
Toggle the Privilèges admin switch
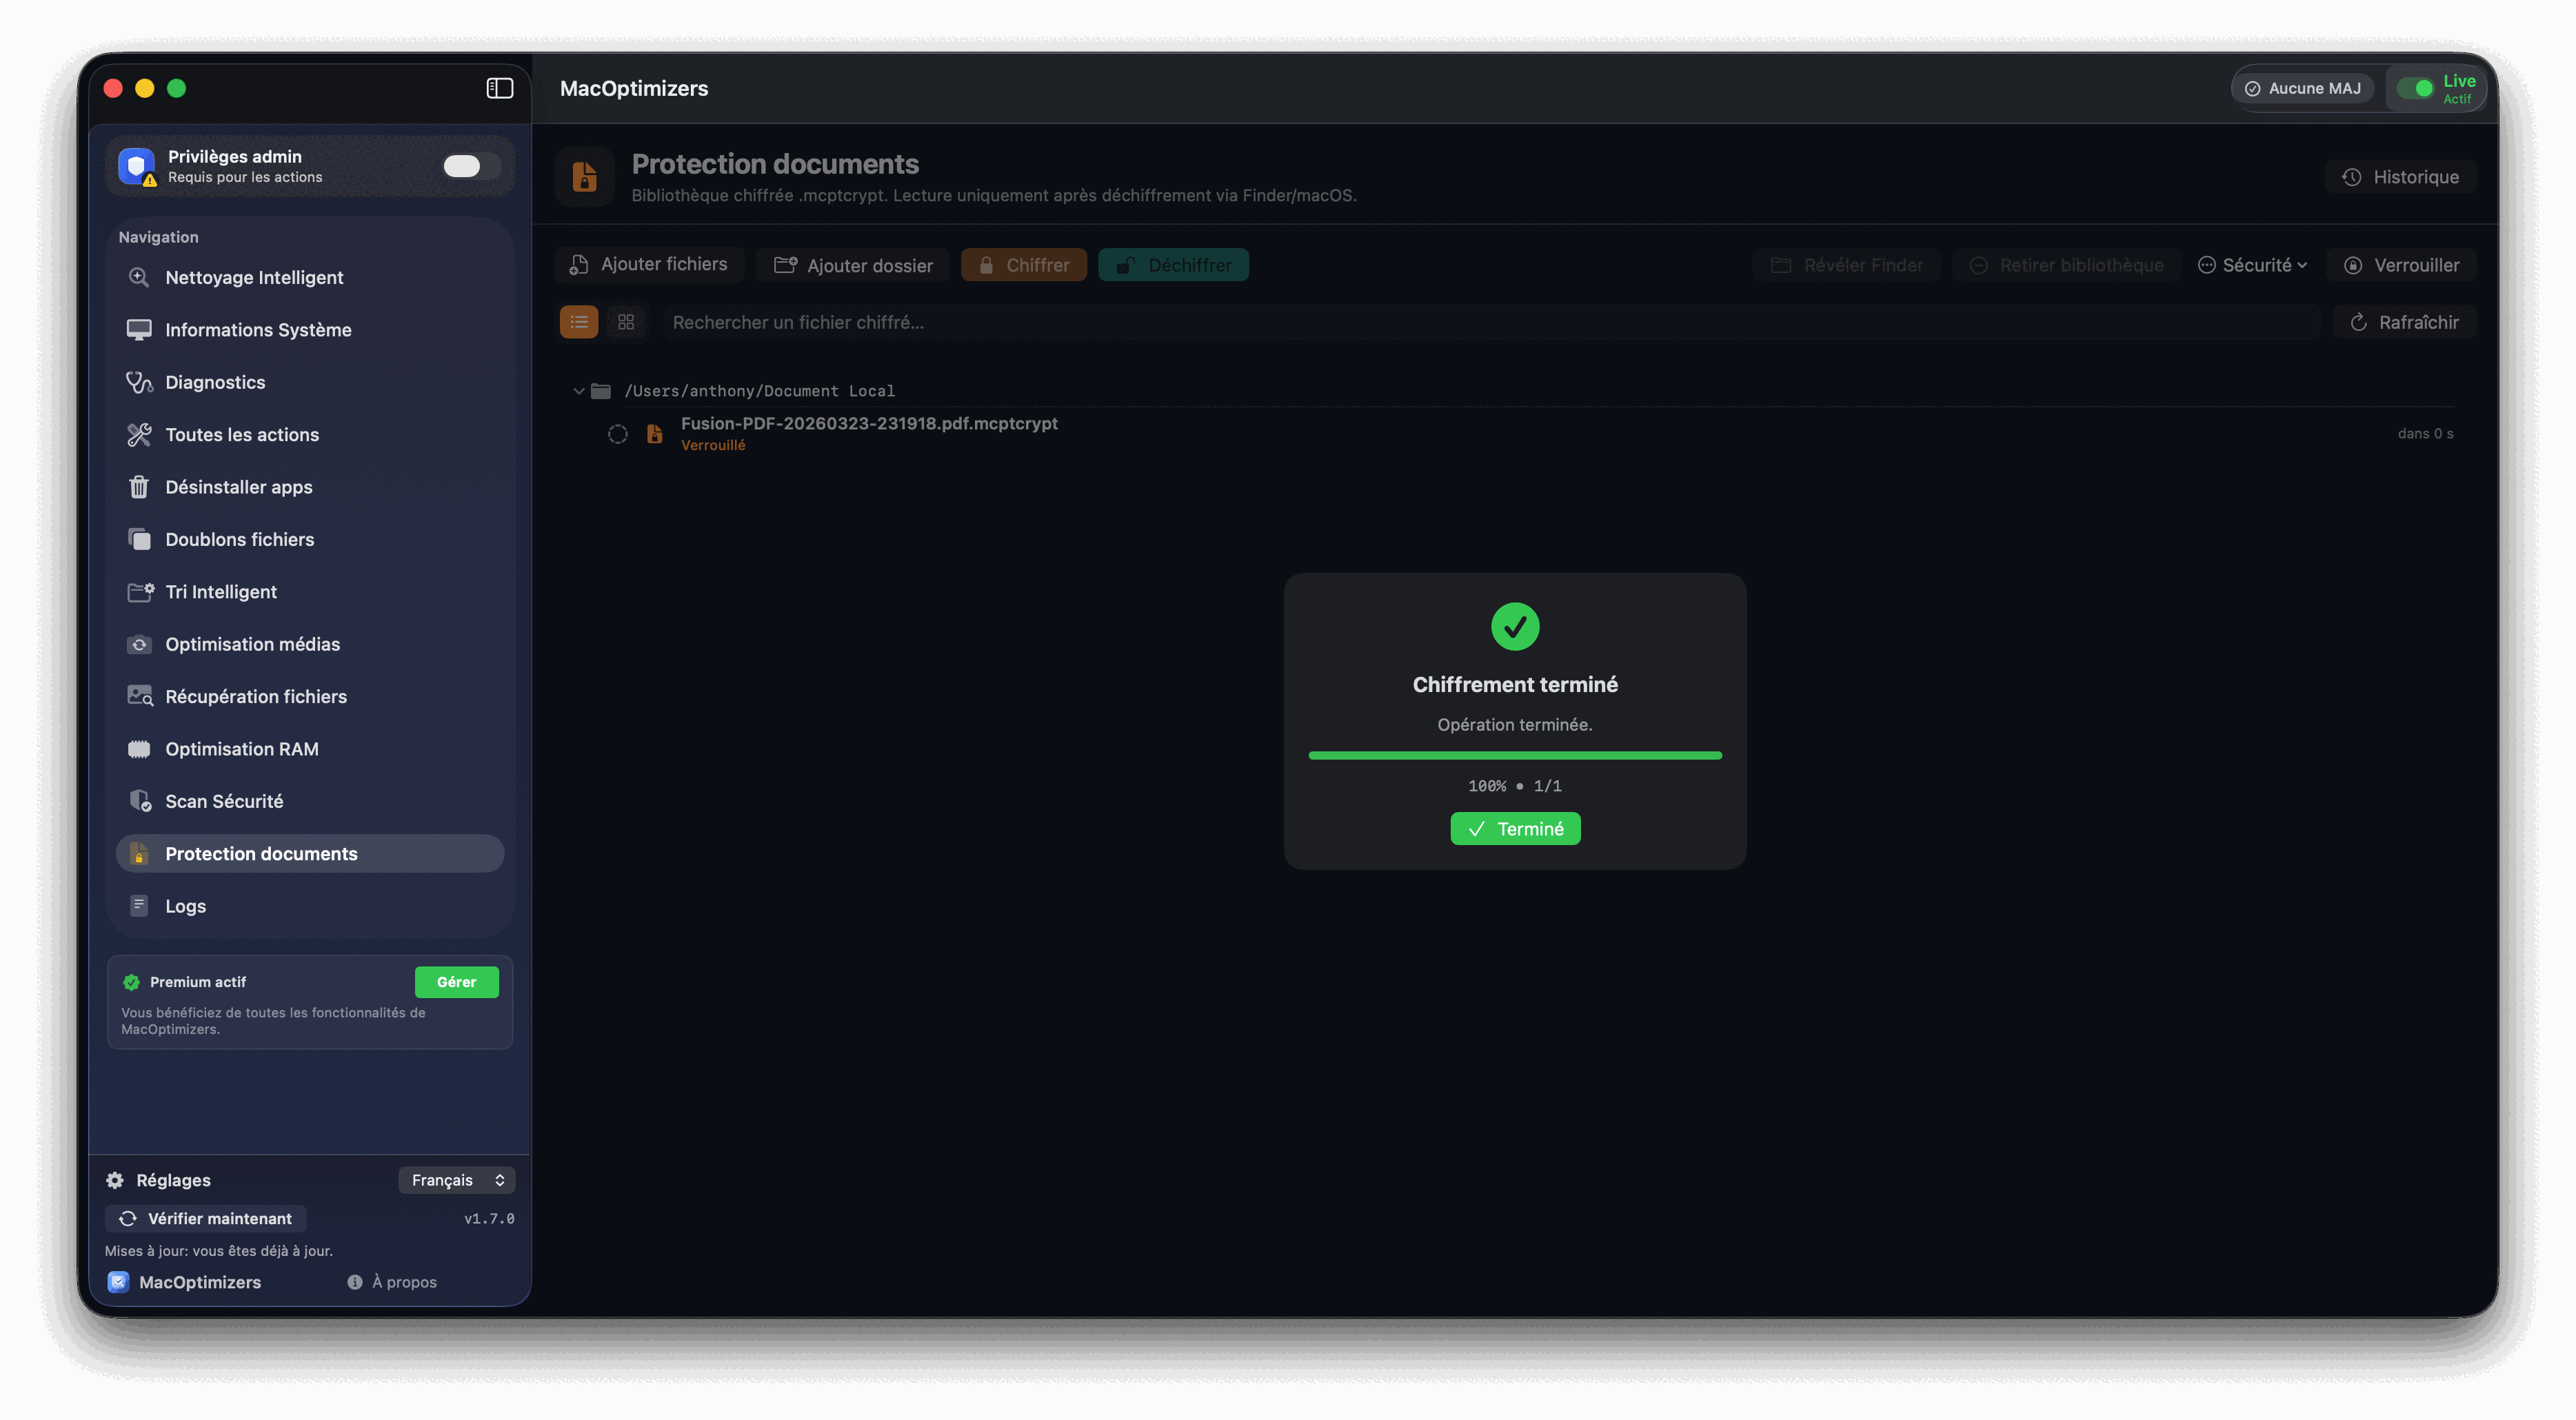click(x=470, y=166)
